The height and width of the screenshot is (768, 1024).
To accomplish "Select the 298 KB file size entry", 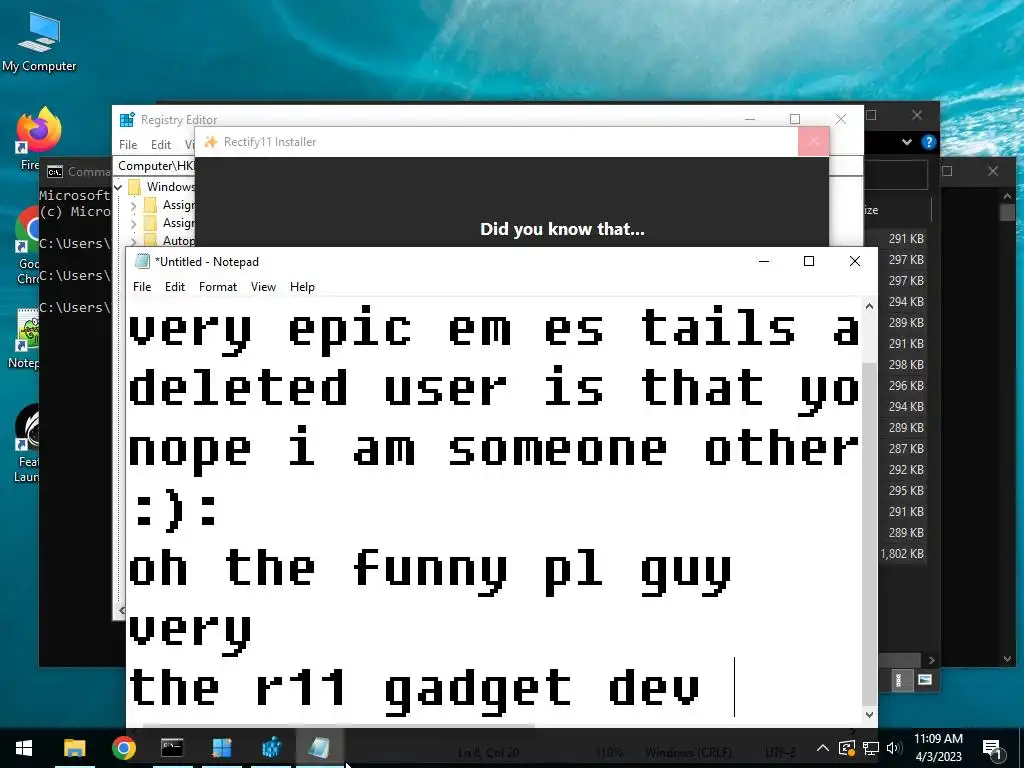I will tap(906, 364).
